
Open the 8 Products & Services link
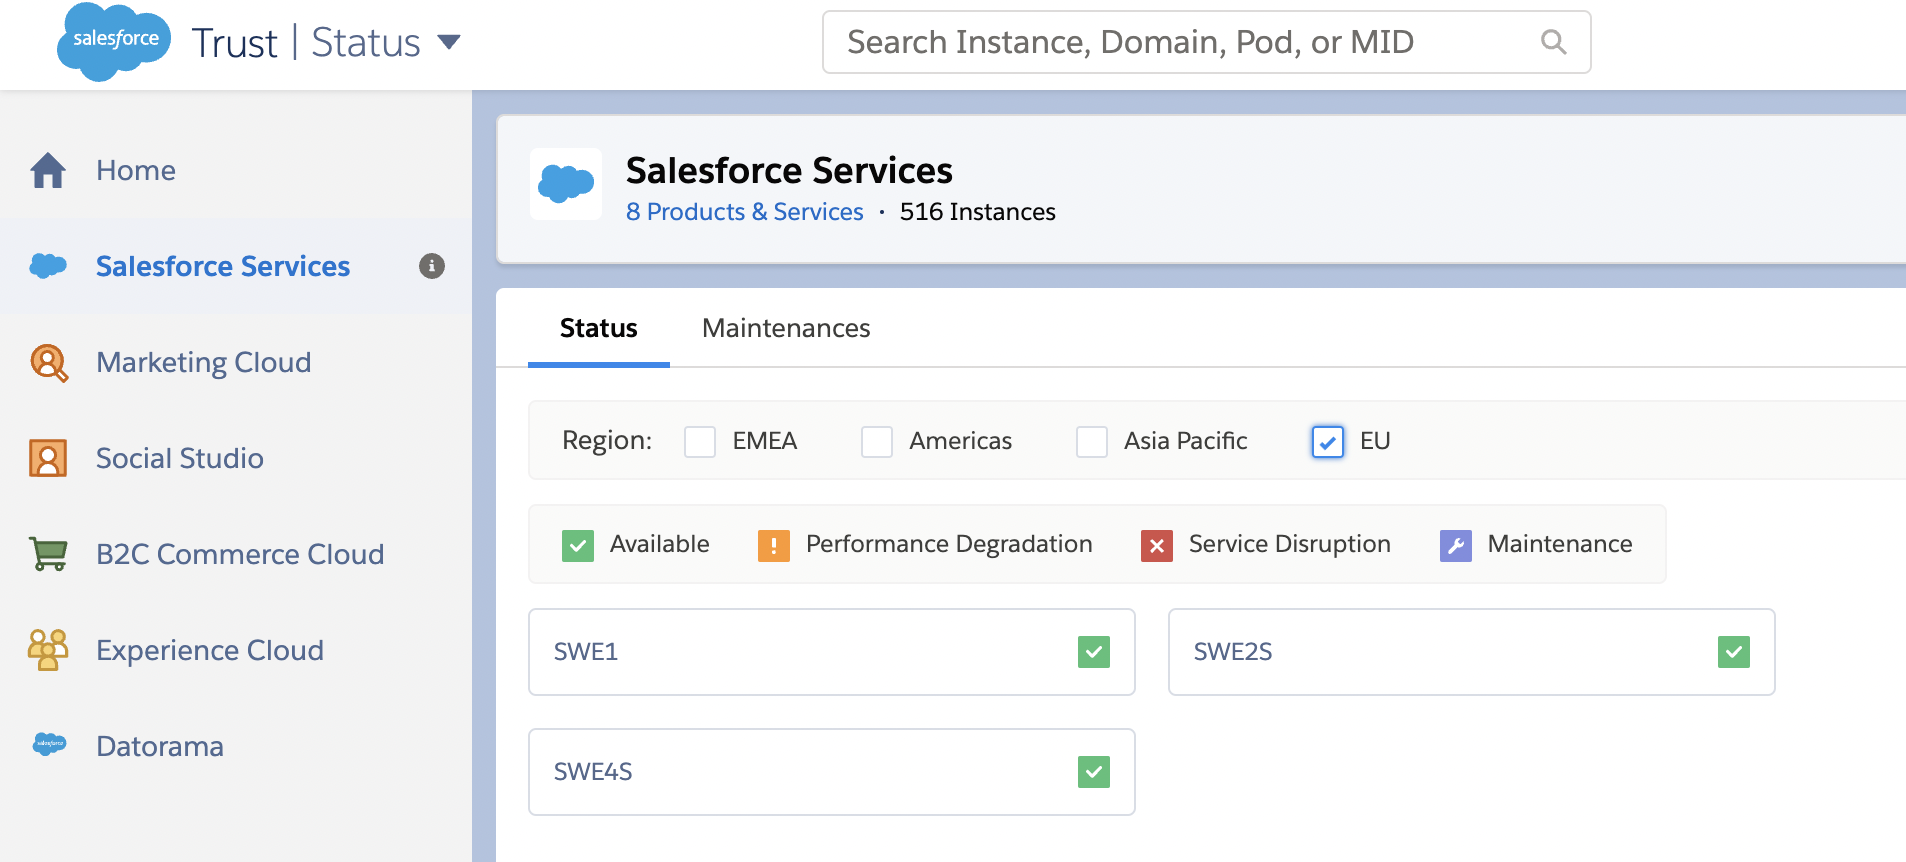point(745,212)
